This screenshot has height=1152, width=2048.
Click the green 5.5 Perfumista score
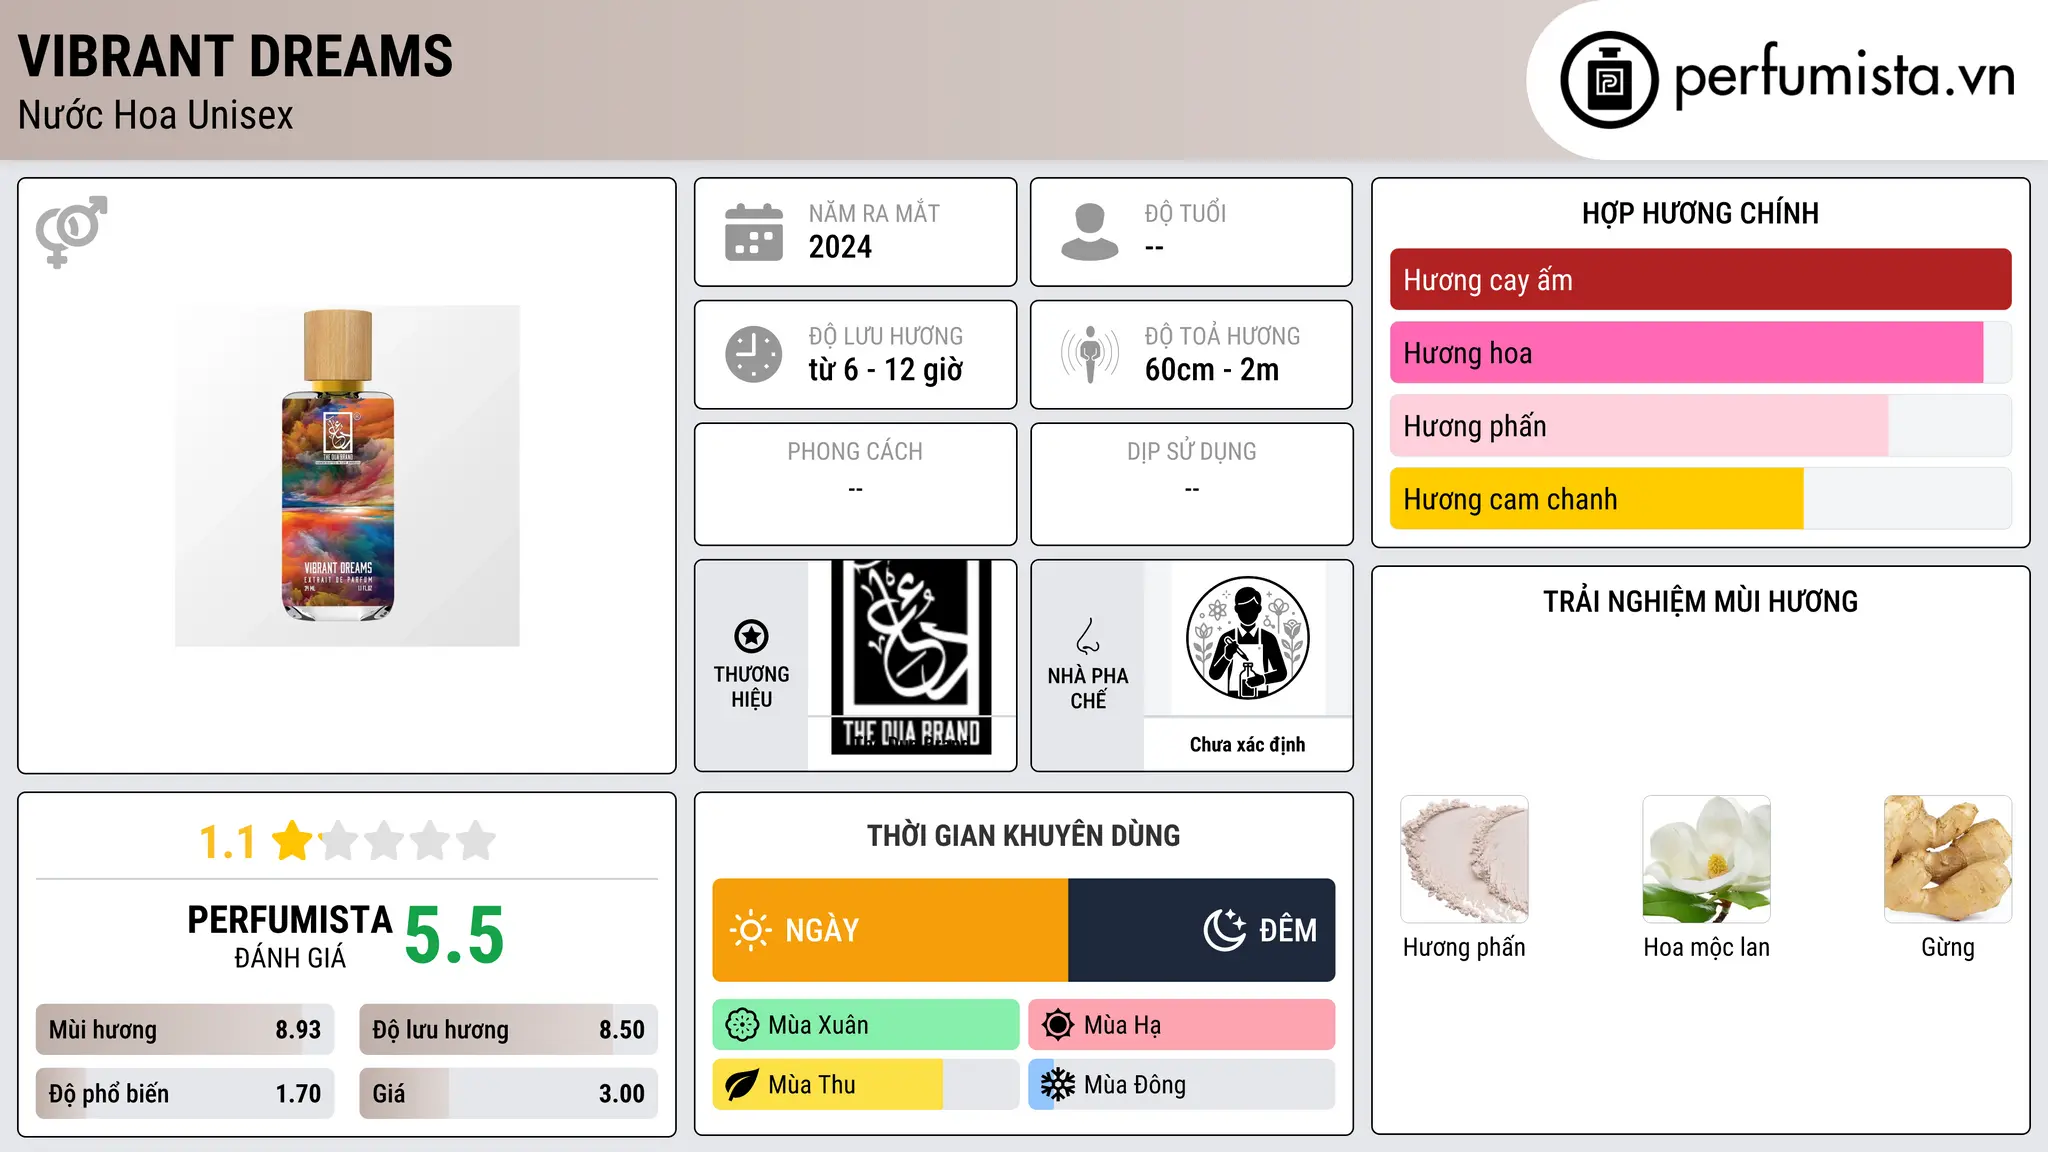455,936
